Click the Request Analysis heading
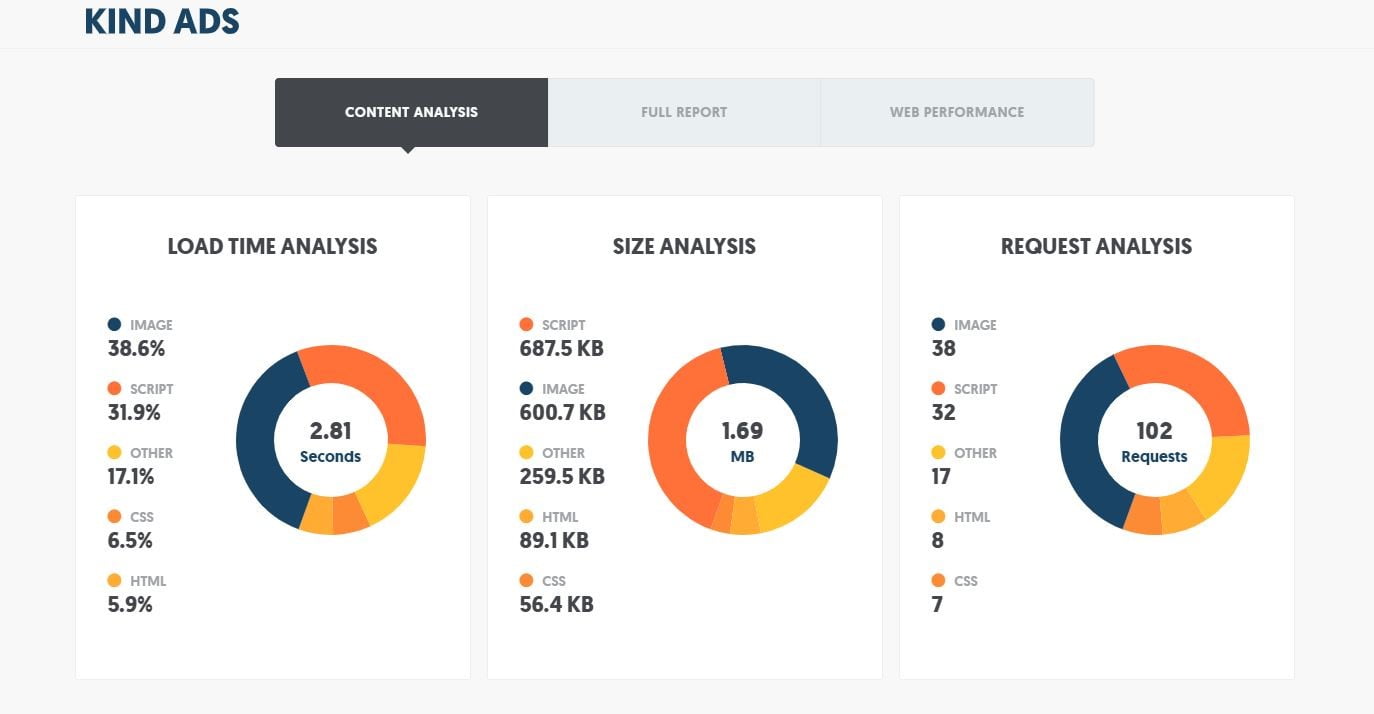 pyautogui.click(x=1096, y=246)
